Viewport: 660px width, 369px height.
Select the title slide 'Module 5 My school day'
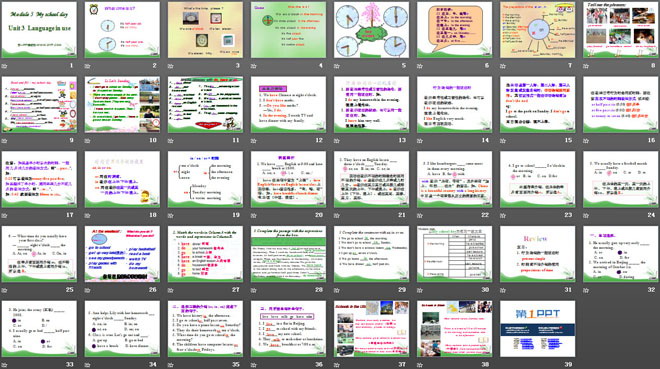tap(39, 30)
